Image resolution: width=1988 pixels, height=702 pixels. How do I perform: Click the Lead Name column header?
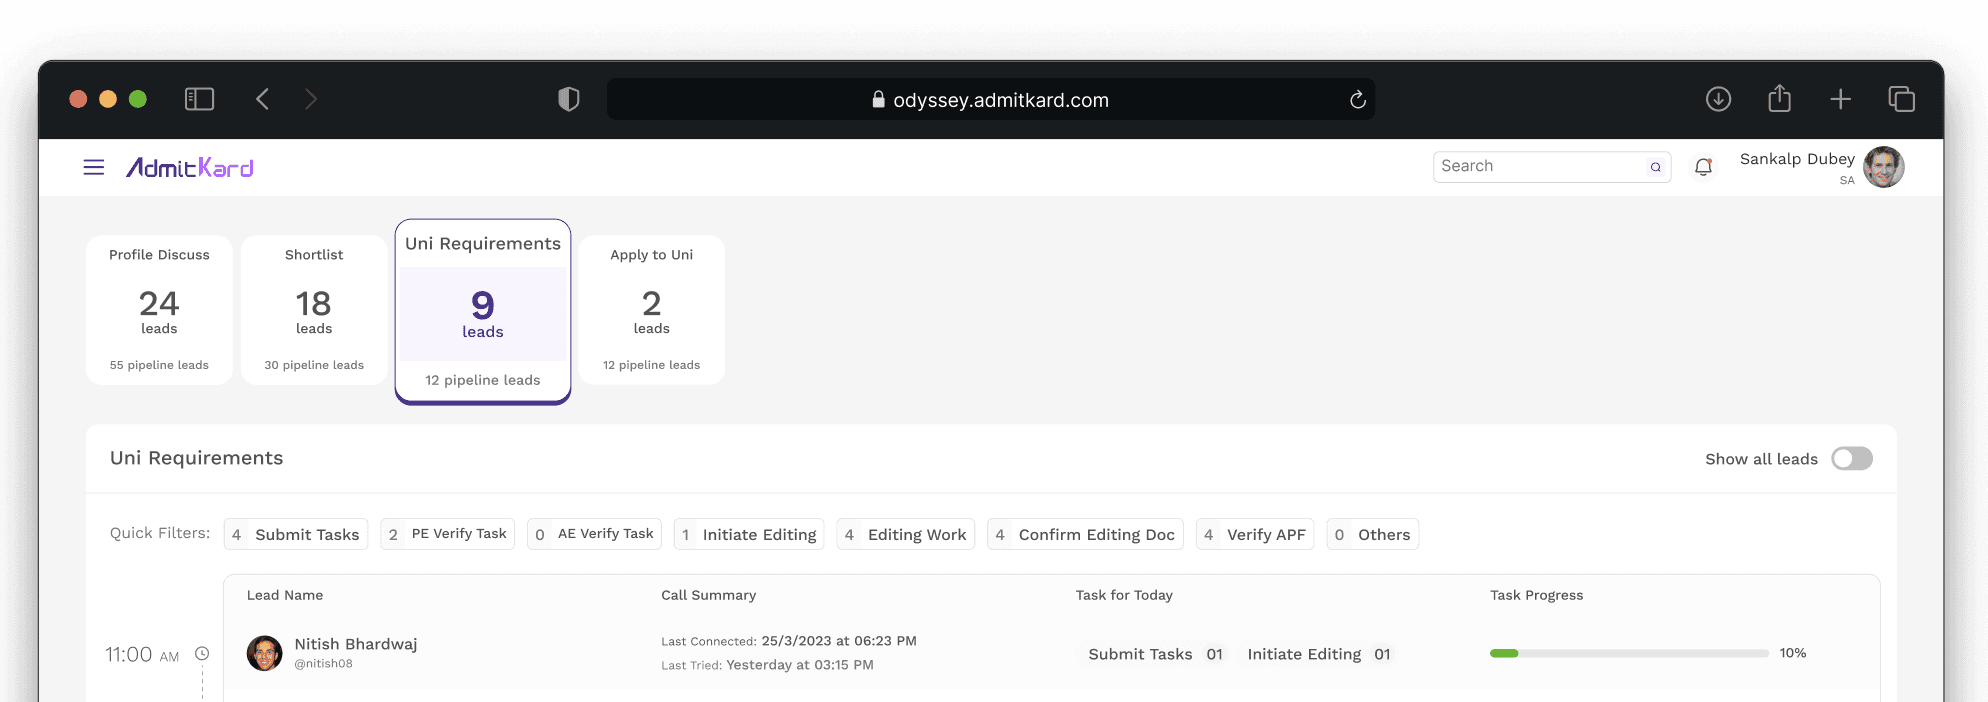point(285,595)
